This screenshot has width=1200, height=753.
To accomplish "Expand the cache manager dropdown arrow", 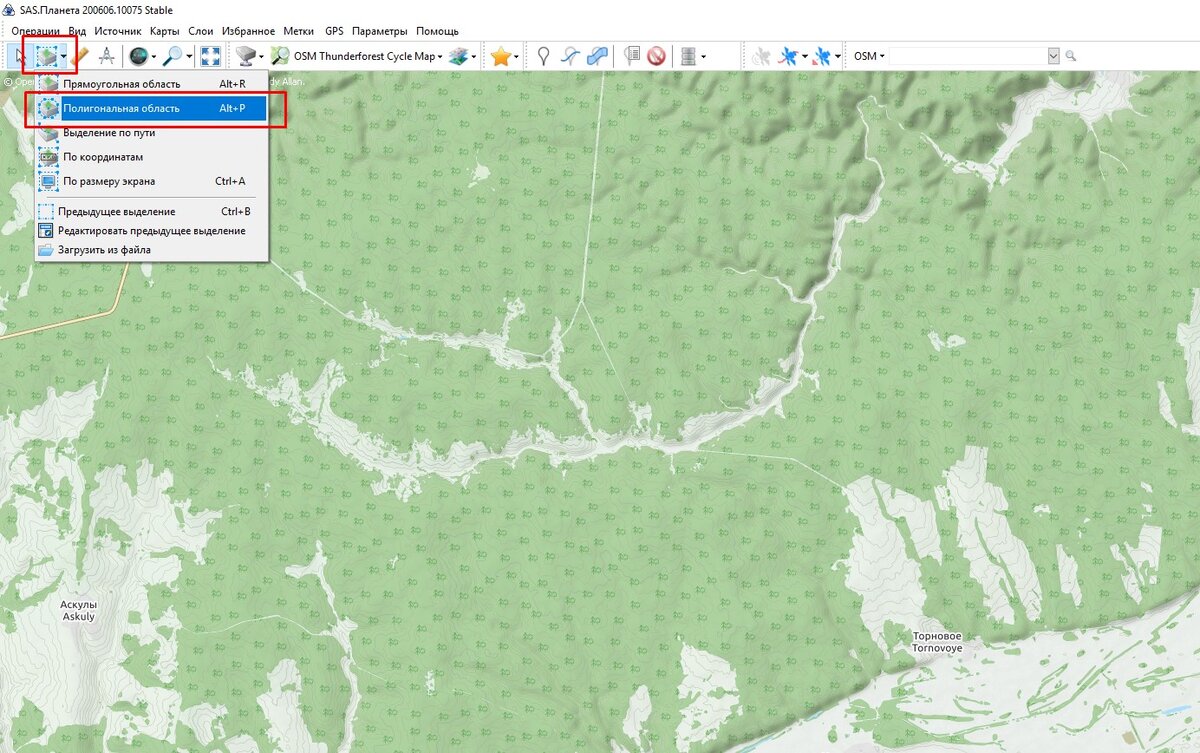I will (x=704, y=56).
